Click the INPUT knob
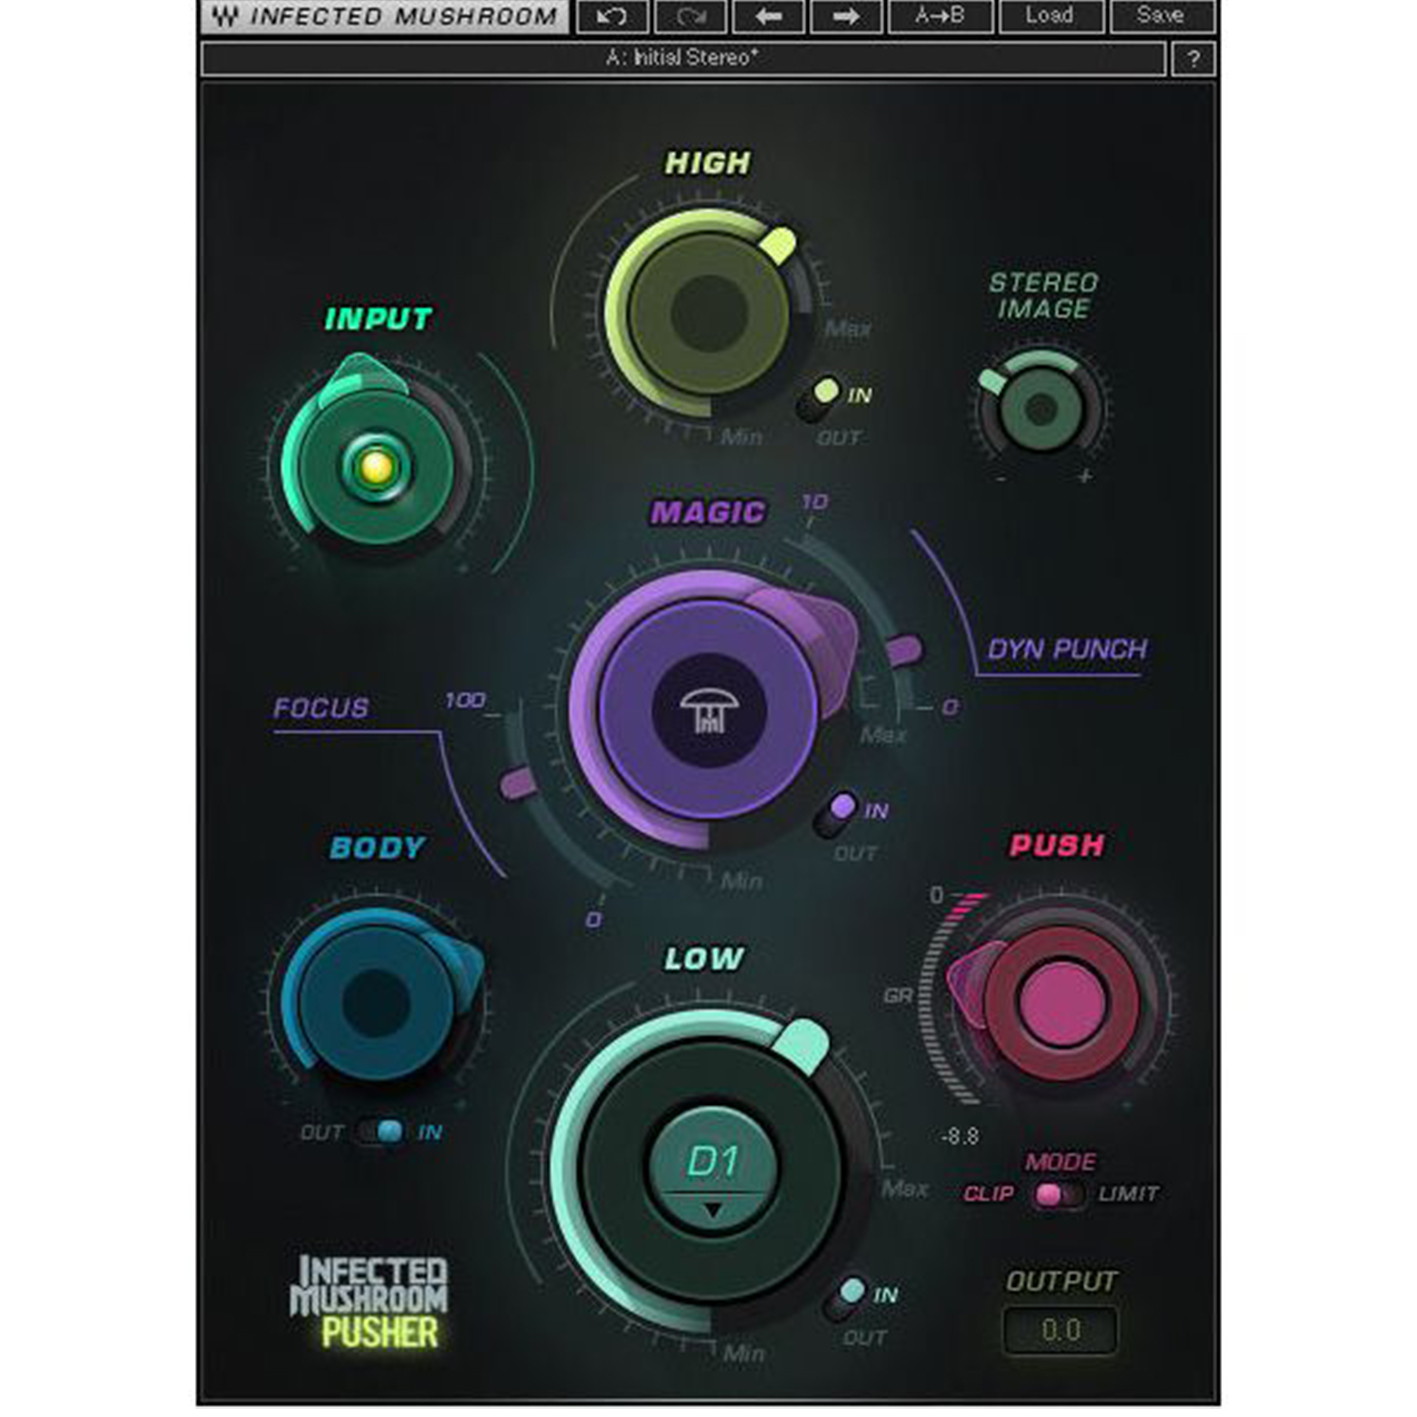1417x1417 pixels. pyautogui.click(x=375, y=467)
